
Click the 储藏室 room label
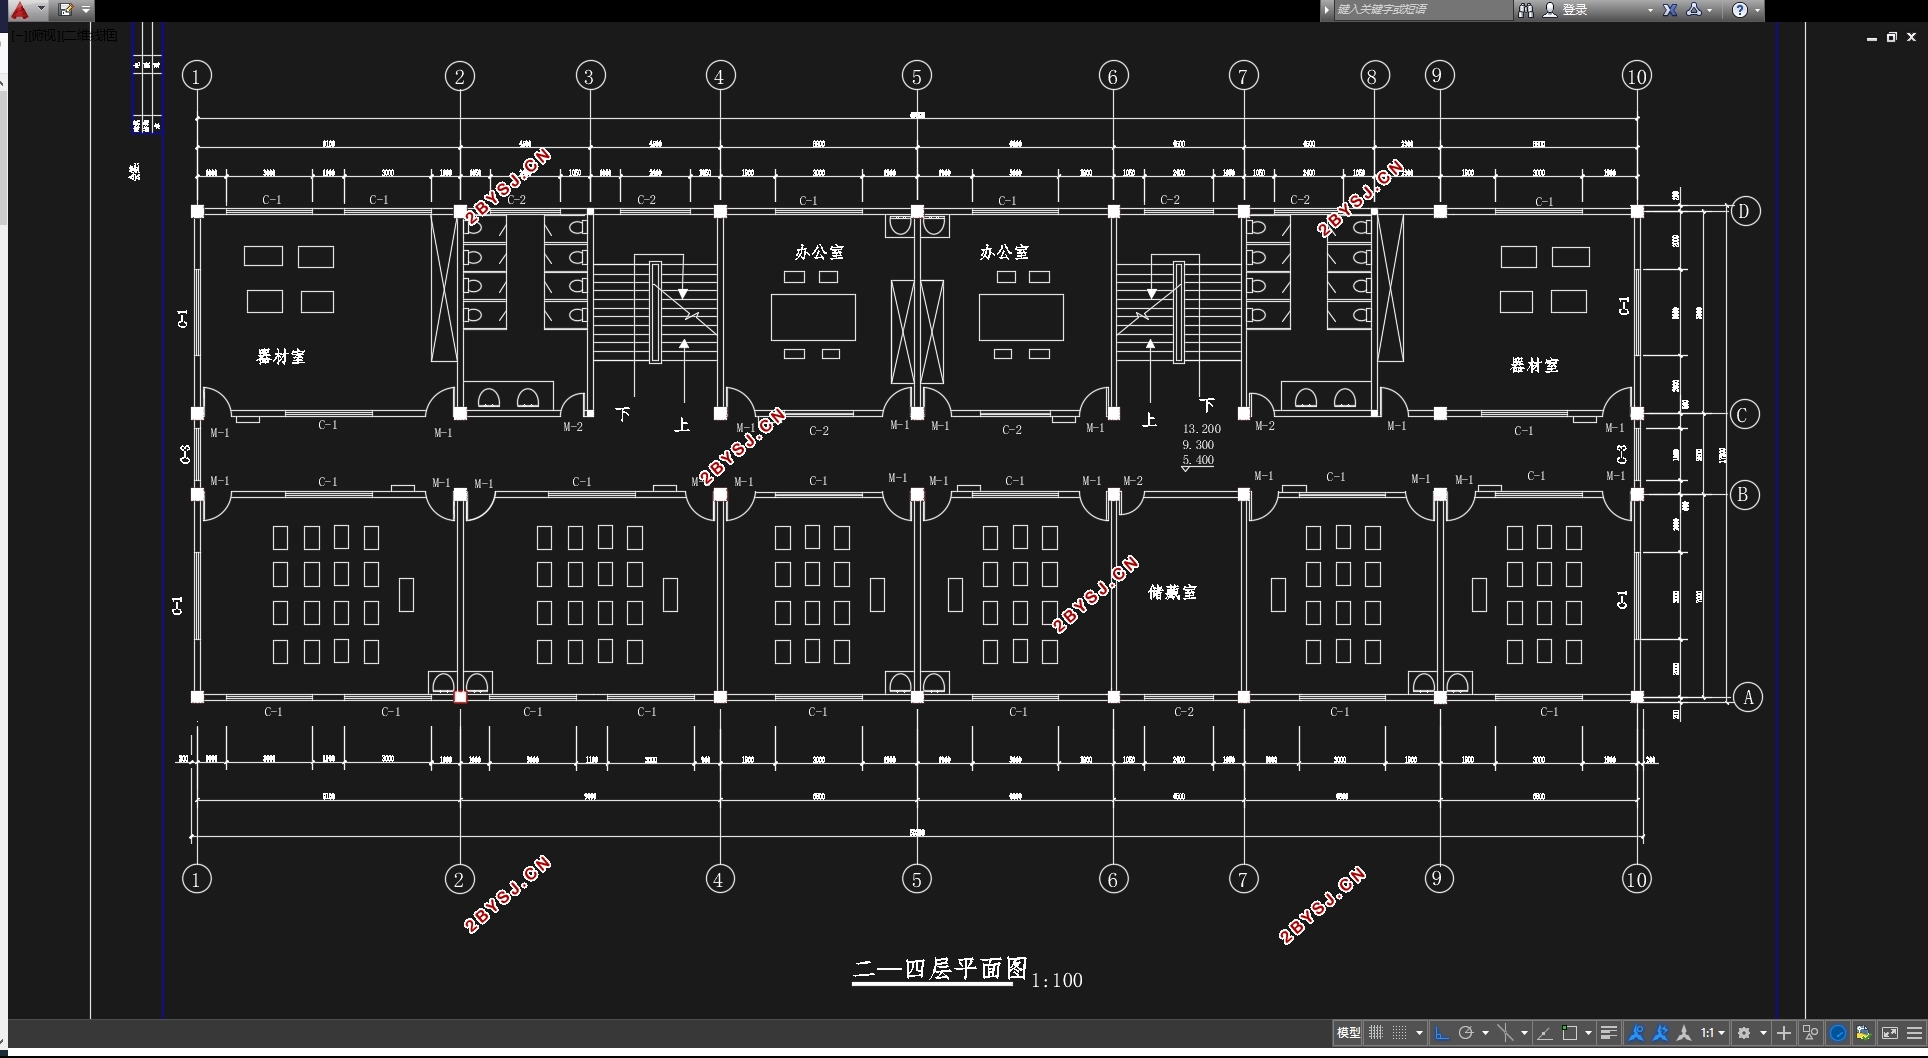(x=1172, y=592)
